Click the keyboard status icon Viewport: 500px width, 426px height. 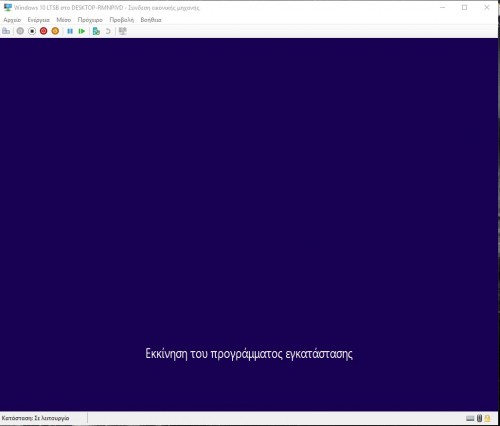470,418
